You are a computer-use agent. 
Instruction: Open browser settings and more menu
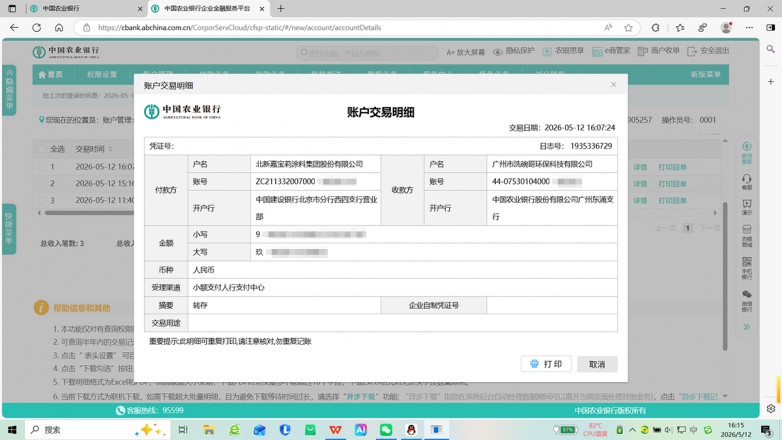pos(749,27)
